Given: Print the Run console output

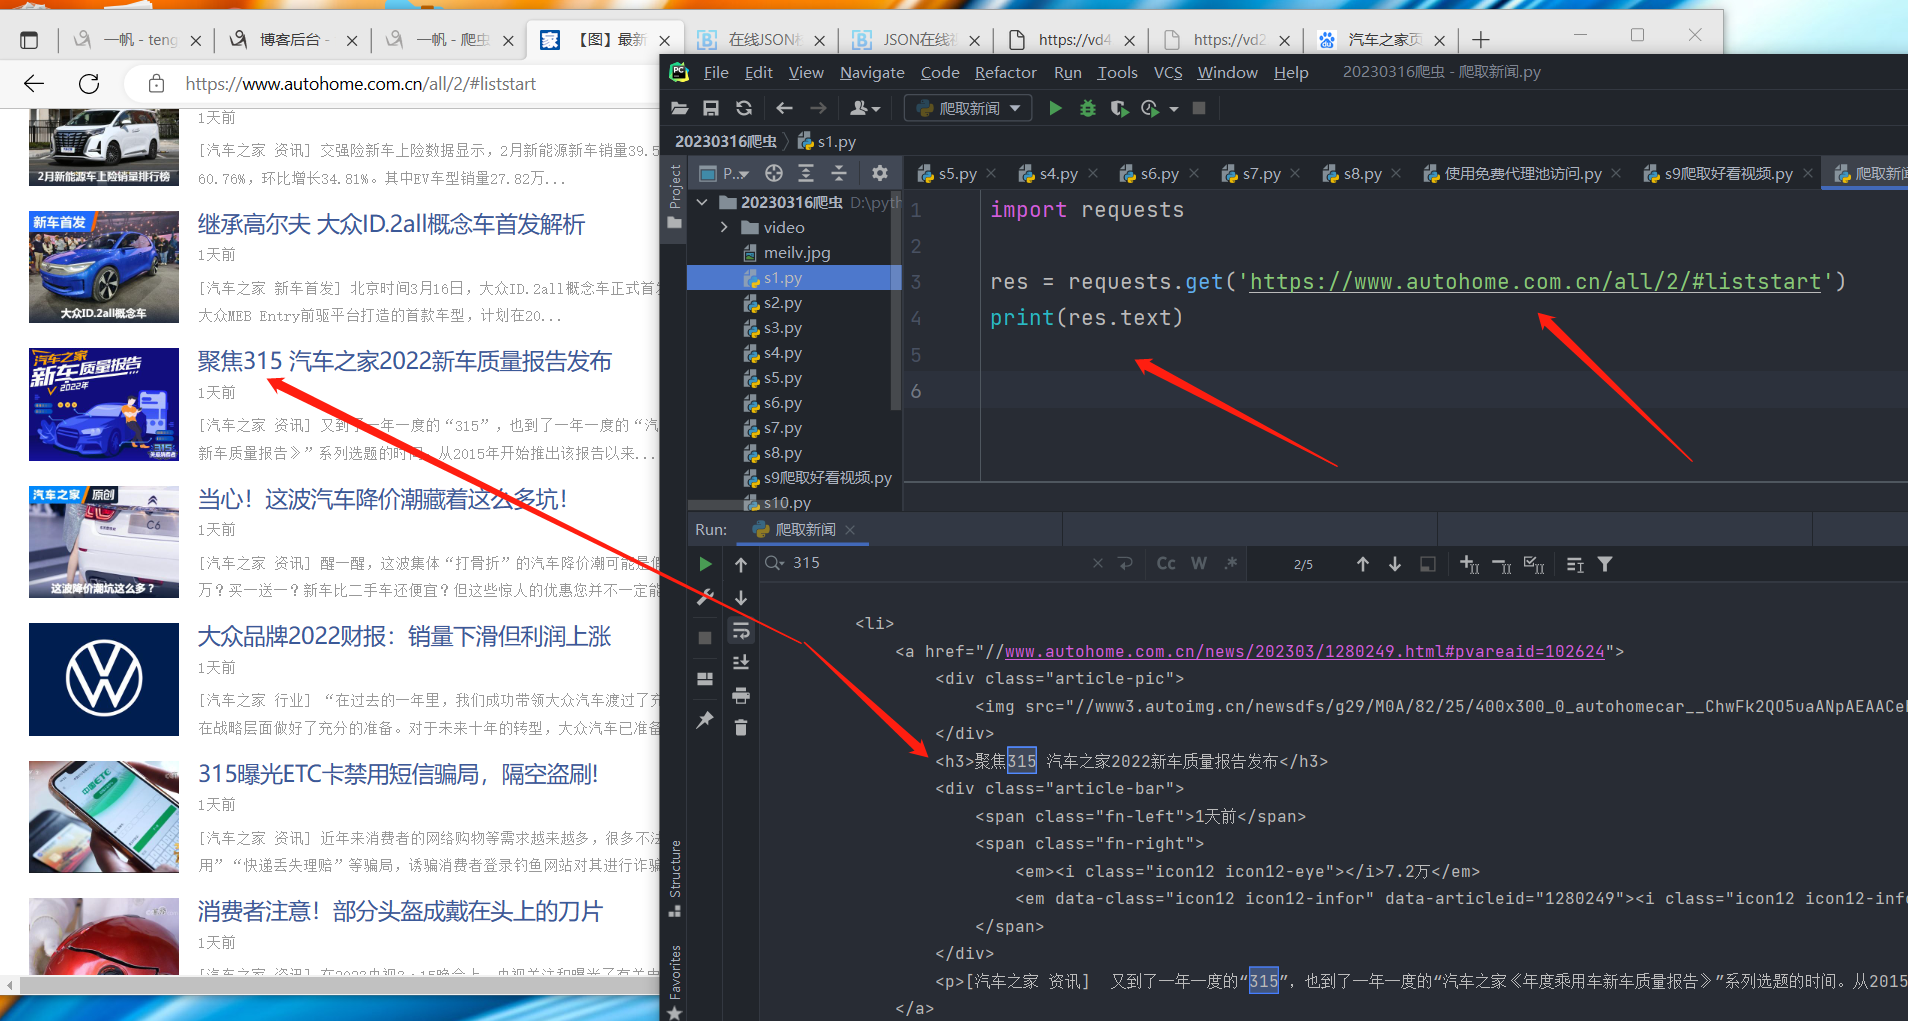Looking at the screenshot, I should tap(741, 695).
